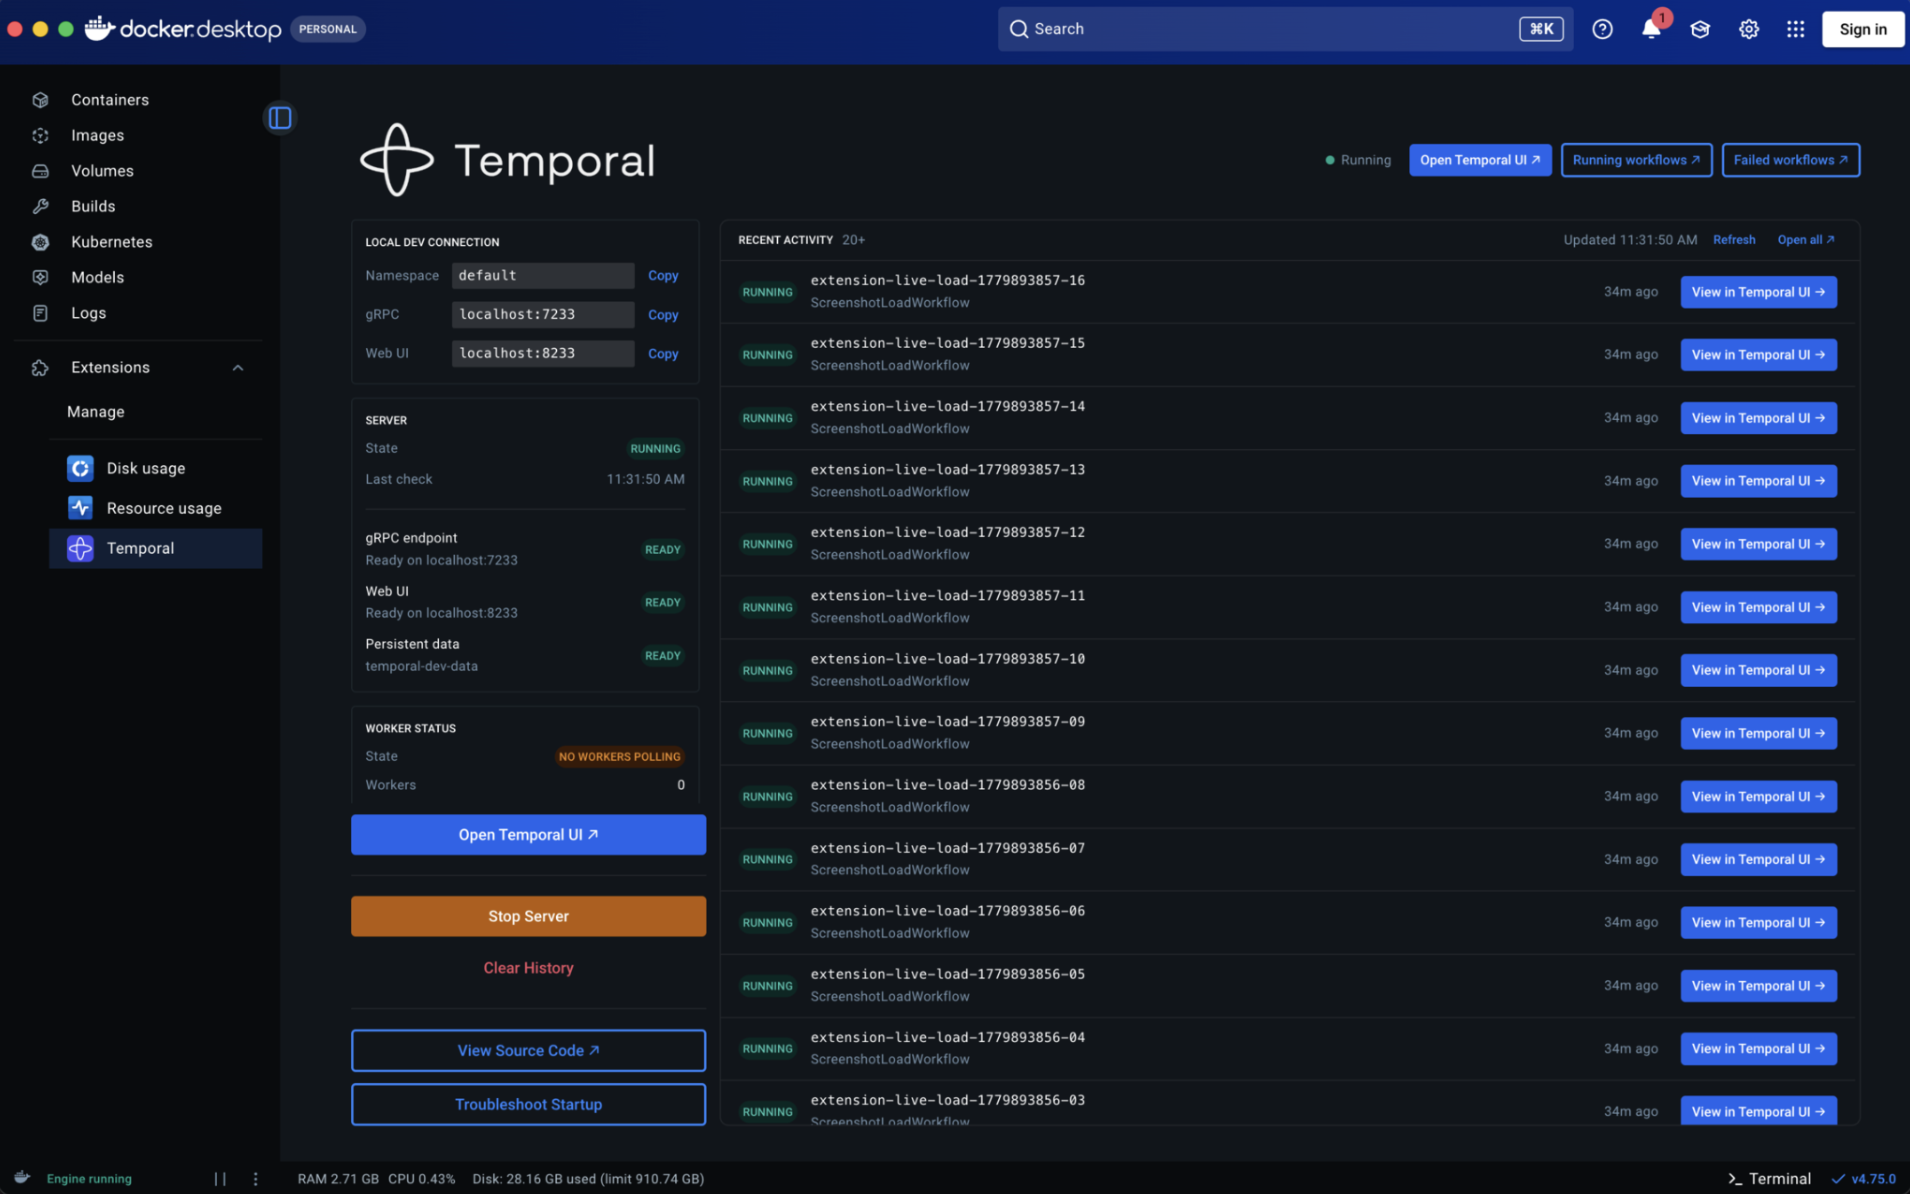Click Open all activity link
The image size is (1910, 1194).
[1806, 240]
